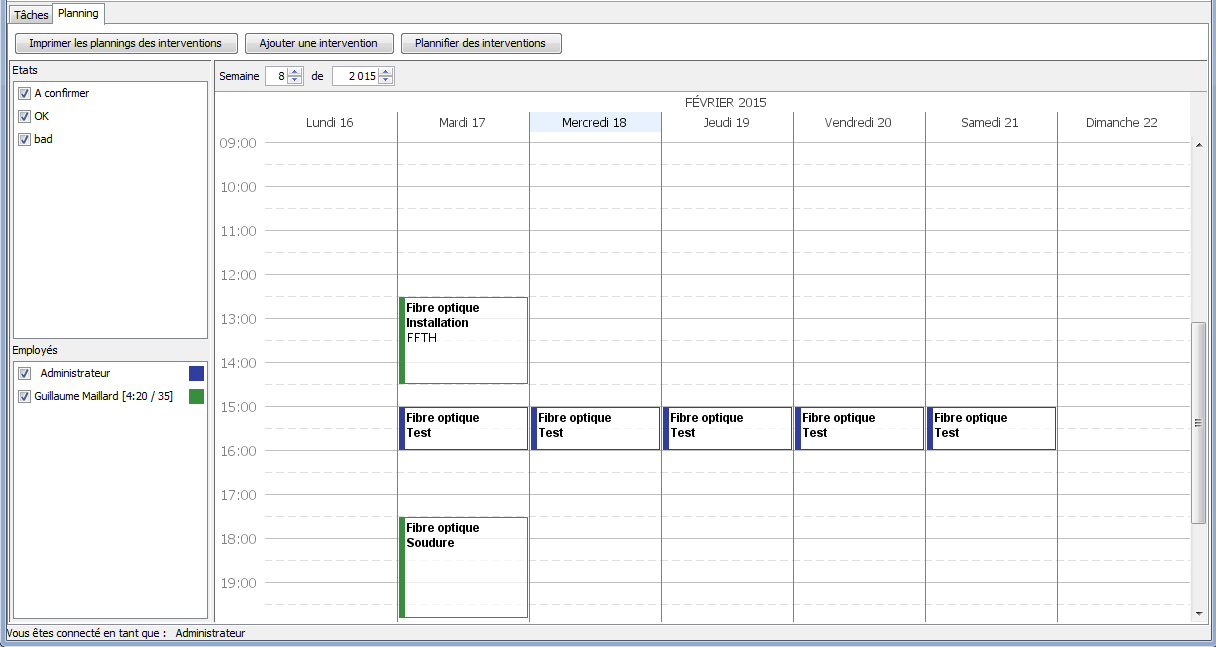Screen dimensions: 1216x647
Task: Open the Fibre optique Installation FFTH event
Action: click(463, 340)
